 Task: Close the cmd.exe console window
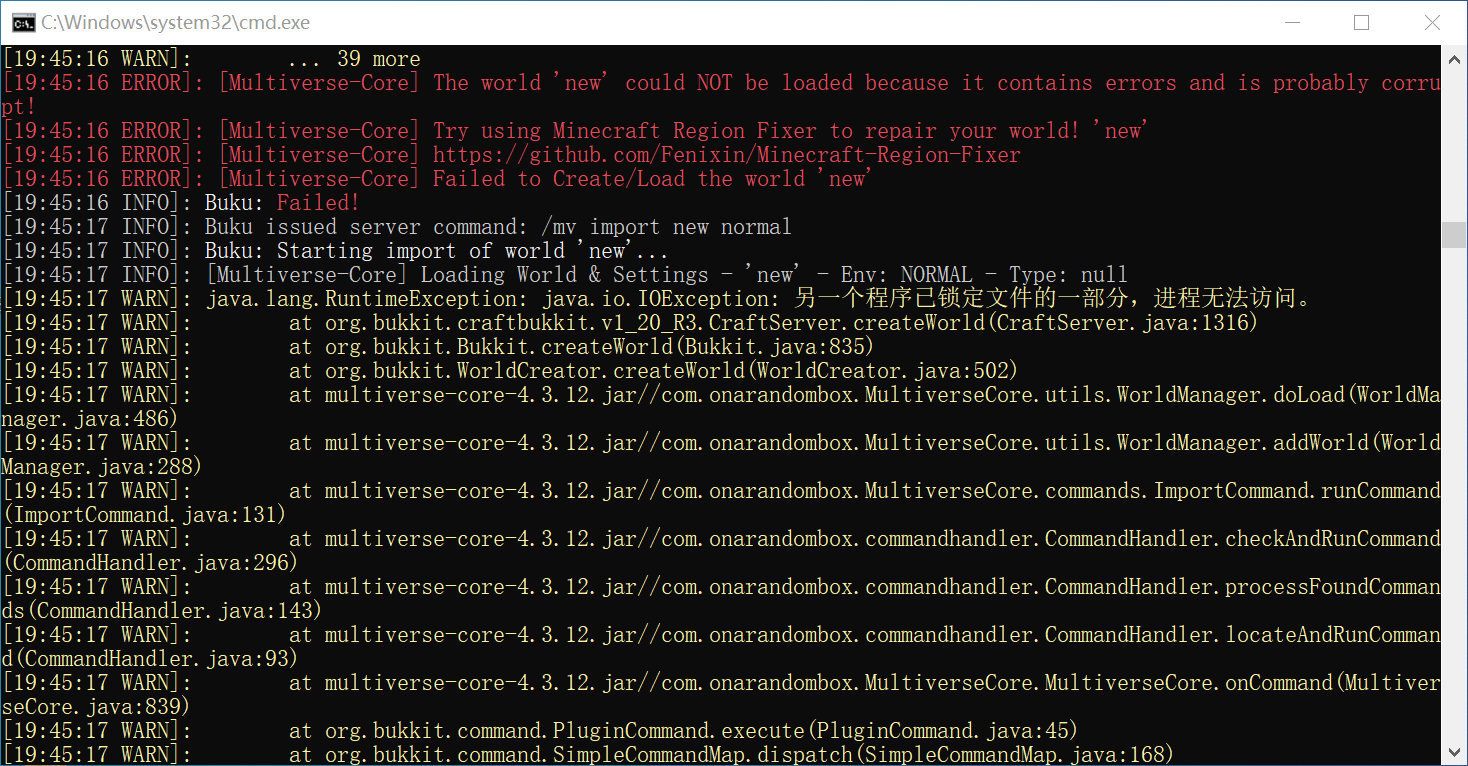pyautogui.click(x=1432, y=22)
